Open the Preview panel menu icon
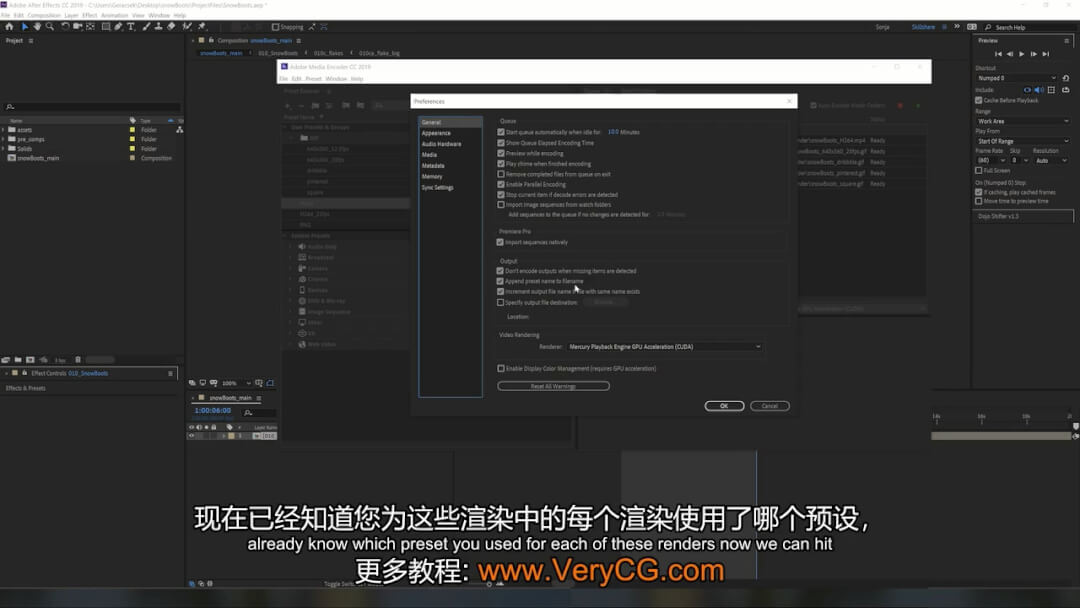 click(1067, 41)
